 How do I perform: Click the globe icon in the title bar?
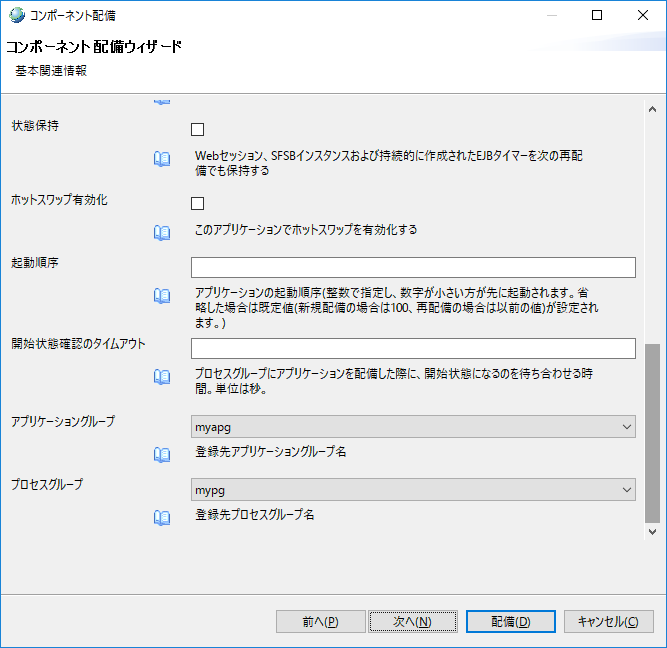(x=14, y=15)
